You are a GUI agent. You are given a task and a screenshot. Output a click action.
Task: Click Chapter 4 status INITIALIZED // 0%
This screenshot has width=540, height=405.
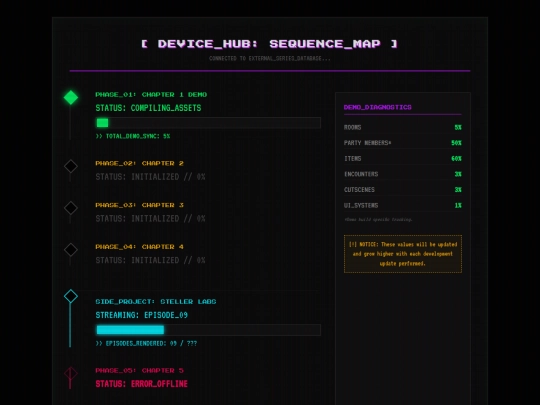(x=150, y=260)
